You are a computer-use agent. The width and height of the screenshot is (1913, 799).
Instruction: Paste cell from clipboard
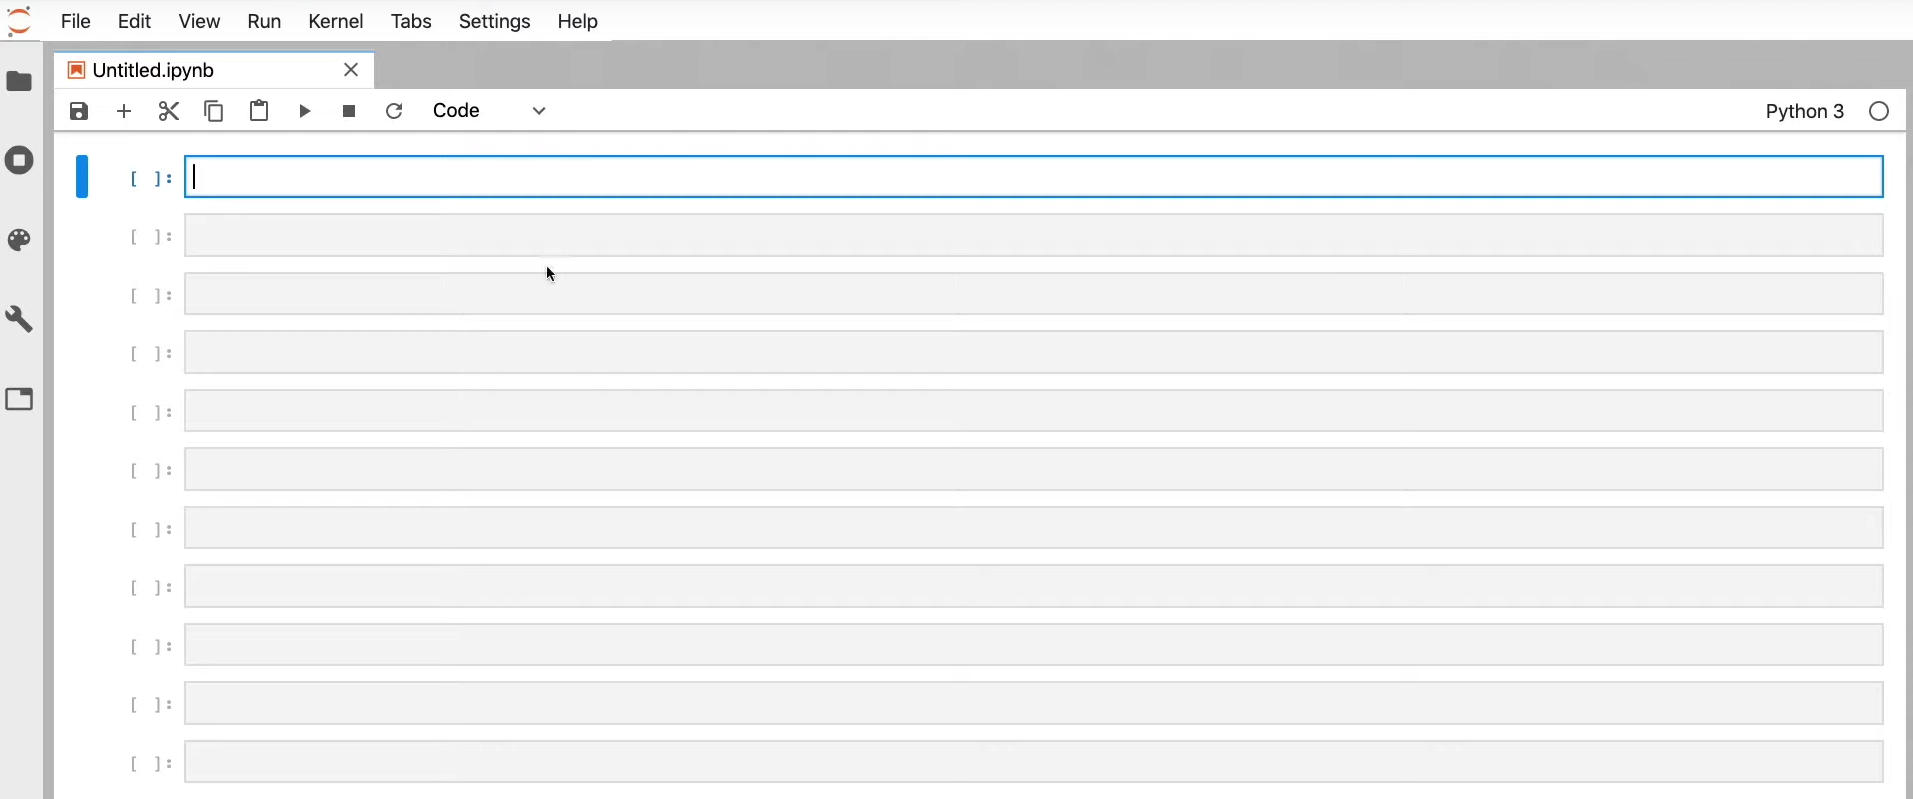click(259, 111)
